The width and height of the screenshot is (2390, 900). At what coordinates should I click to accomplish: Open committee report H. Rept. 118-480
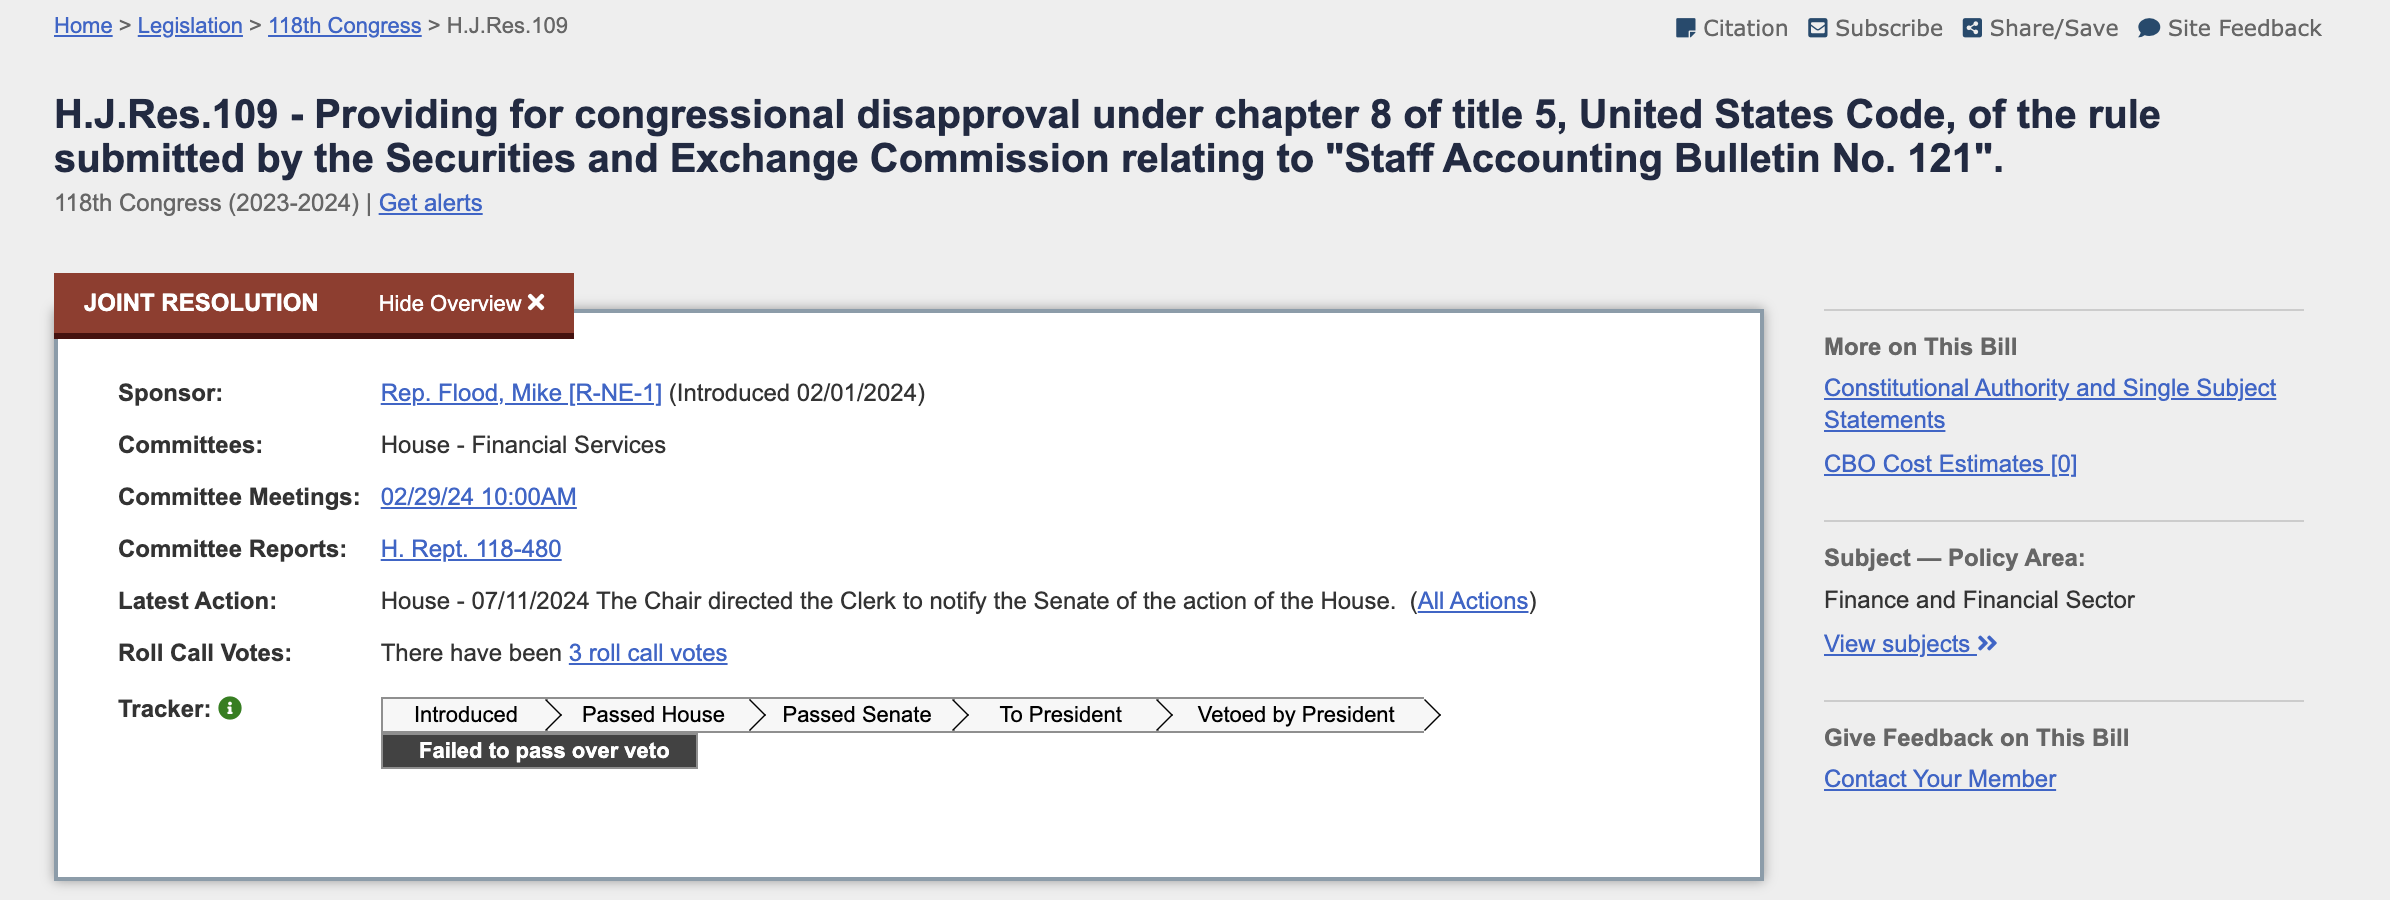coord(471,549)
